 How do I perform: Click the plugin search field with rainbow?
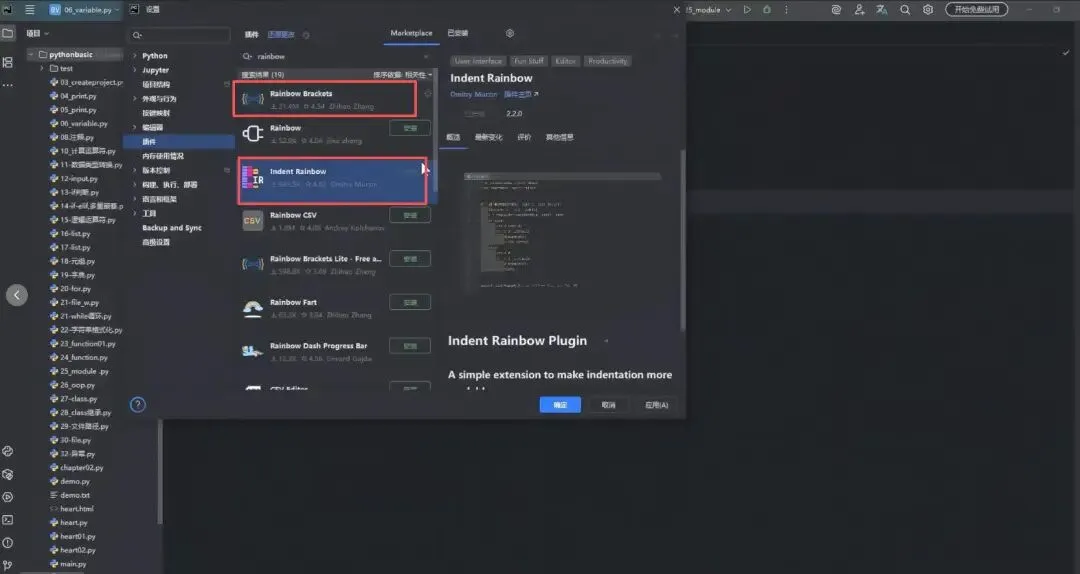336,57
